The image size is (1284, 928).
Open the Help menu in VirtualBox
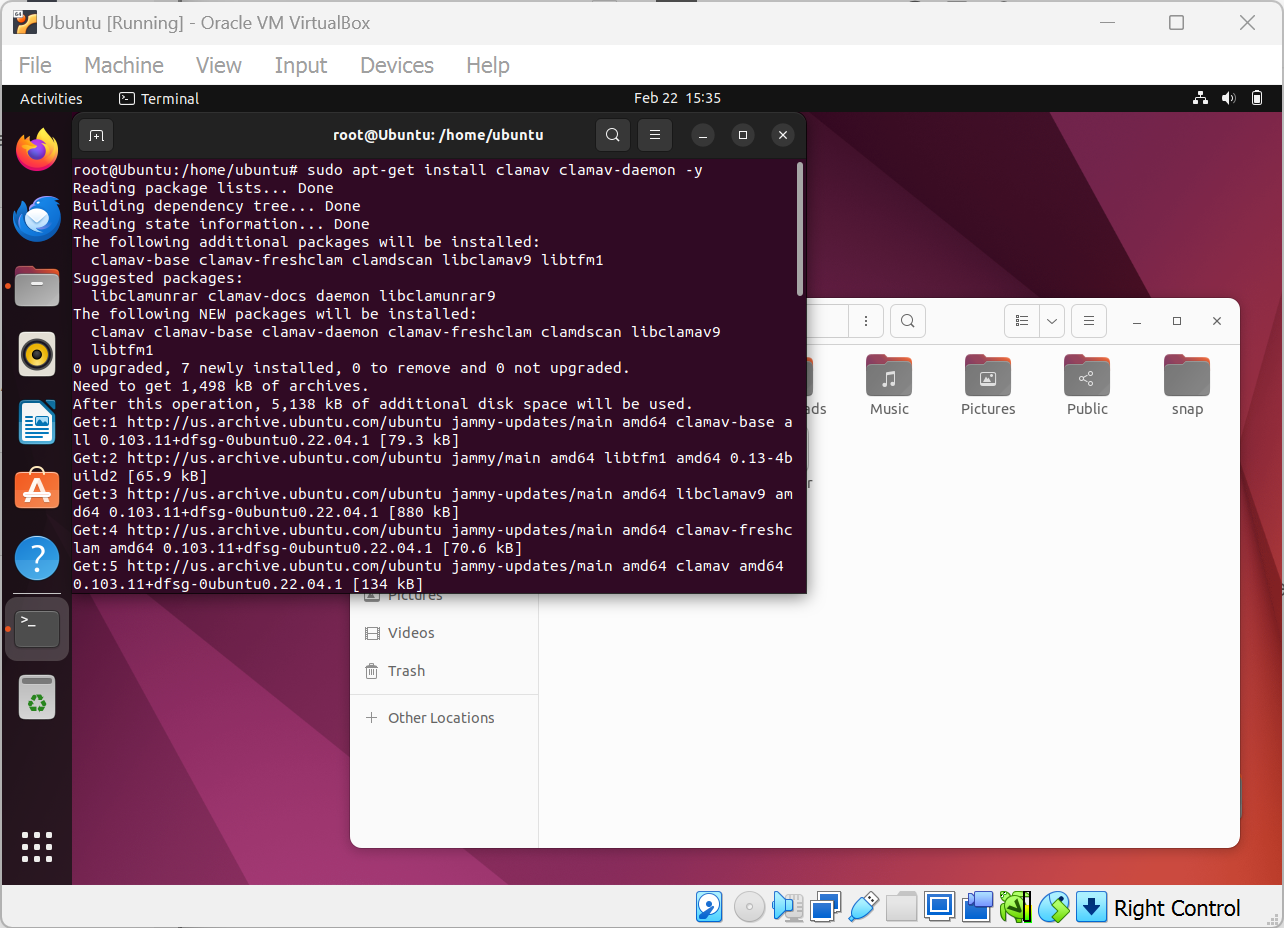[488, 65]
